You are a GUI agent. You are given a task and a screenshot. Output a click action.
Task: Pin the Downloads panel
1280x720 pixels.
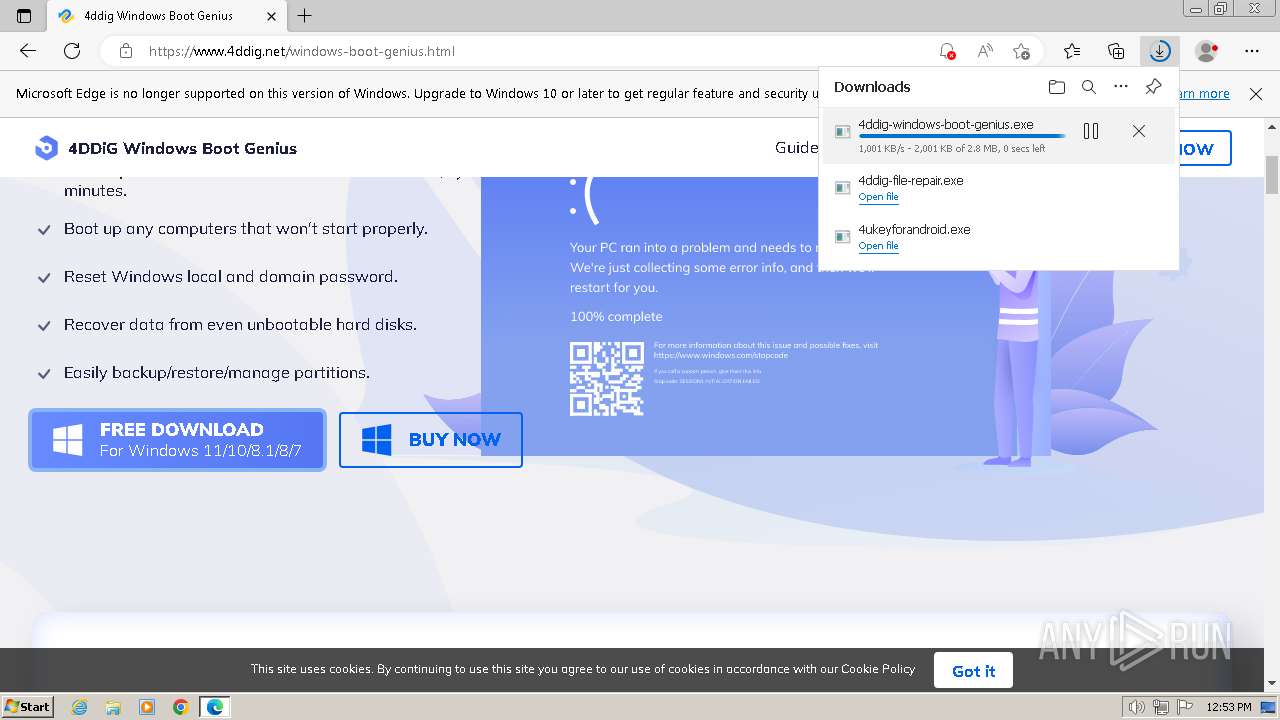[x=1153, y=87]
